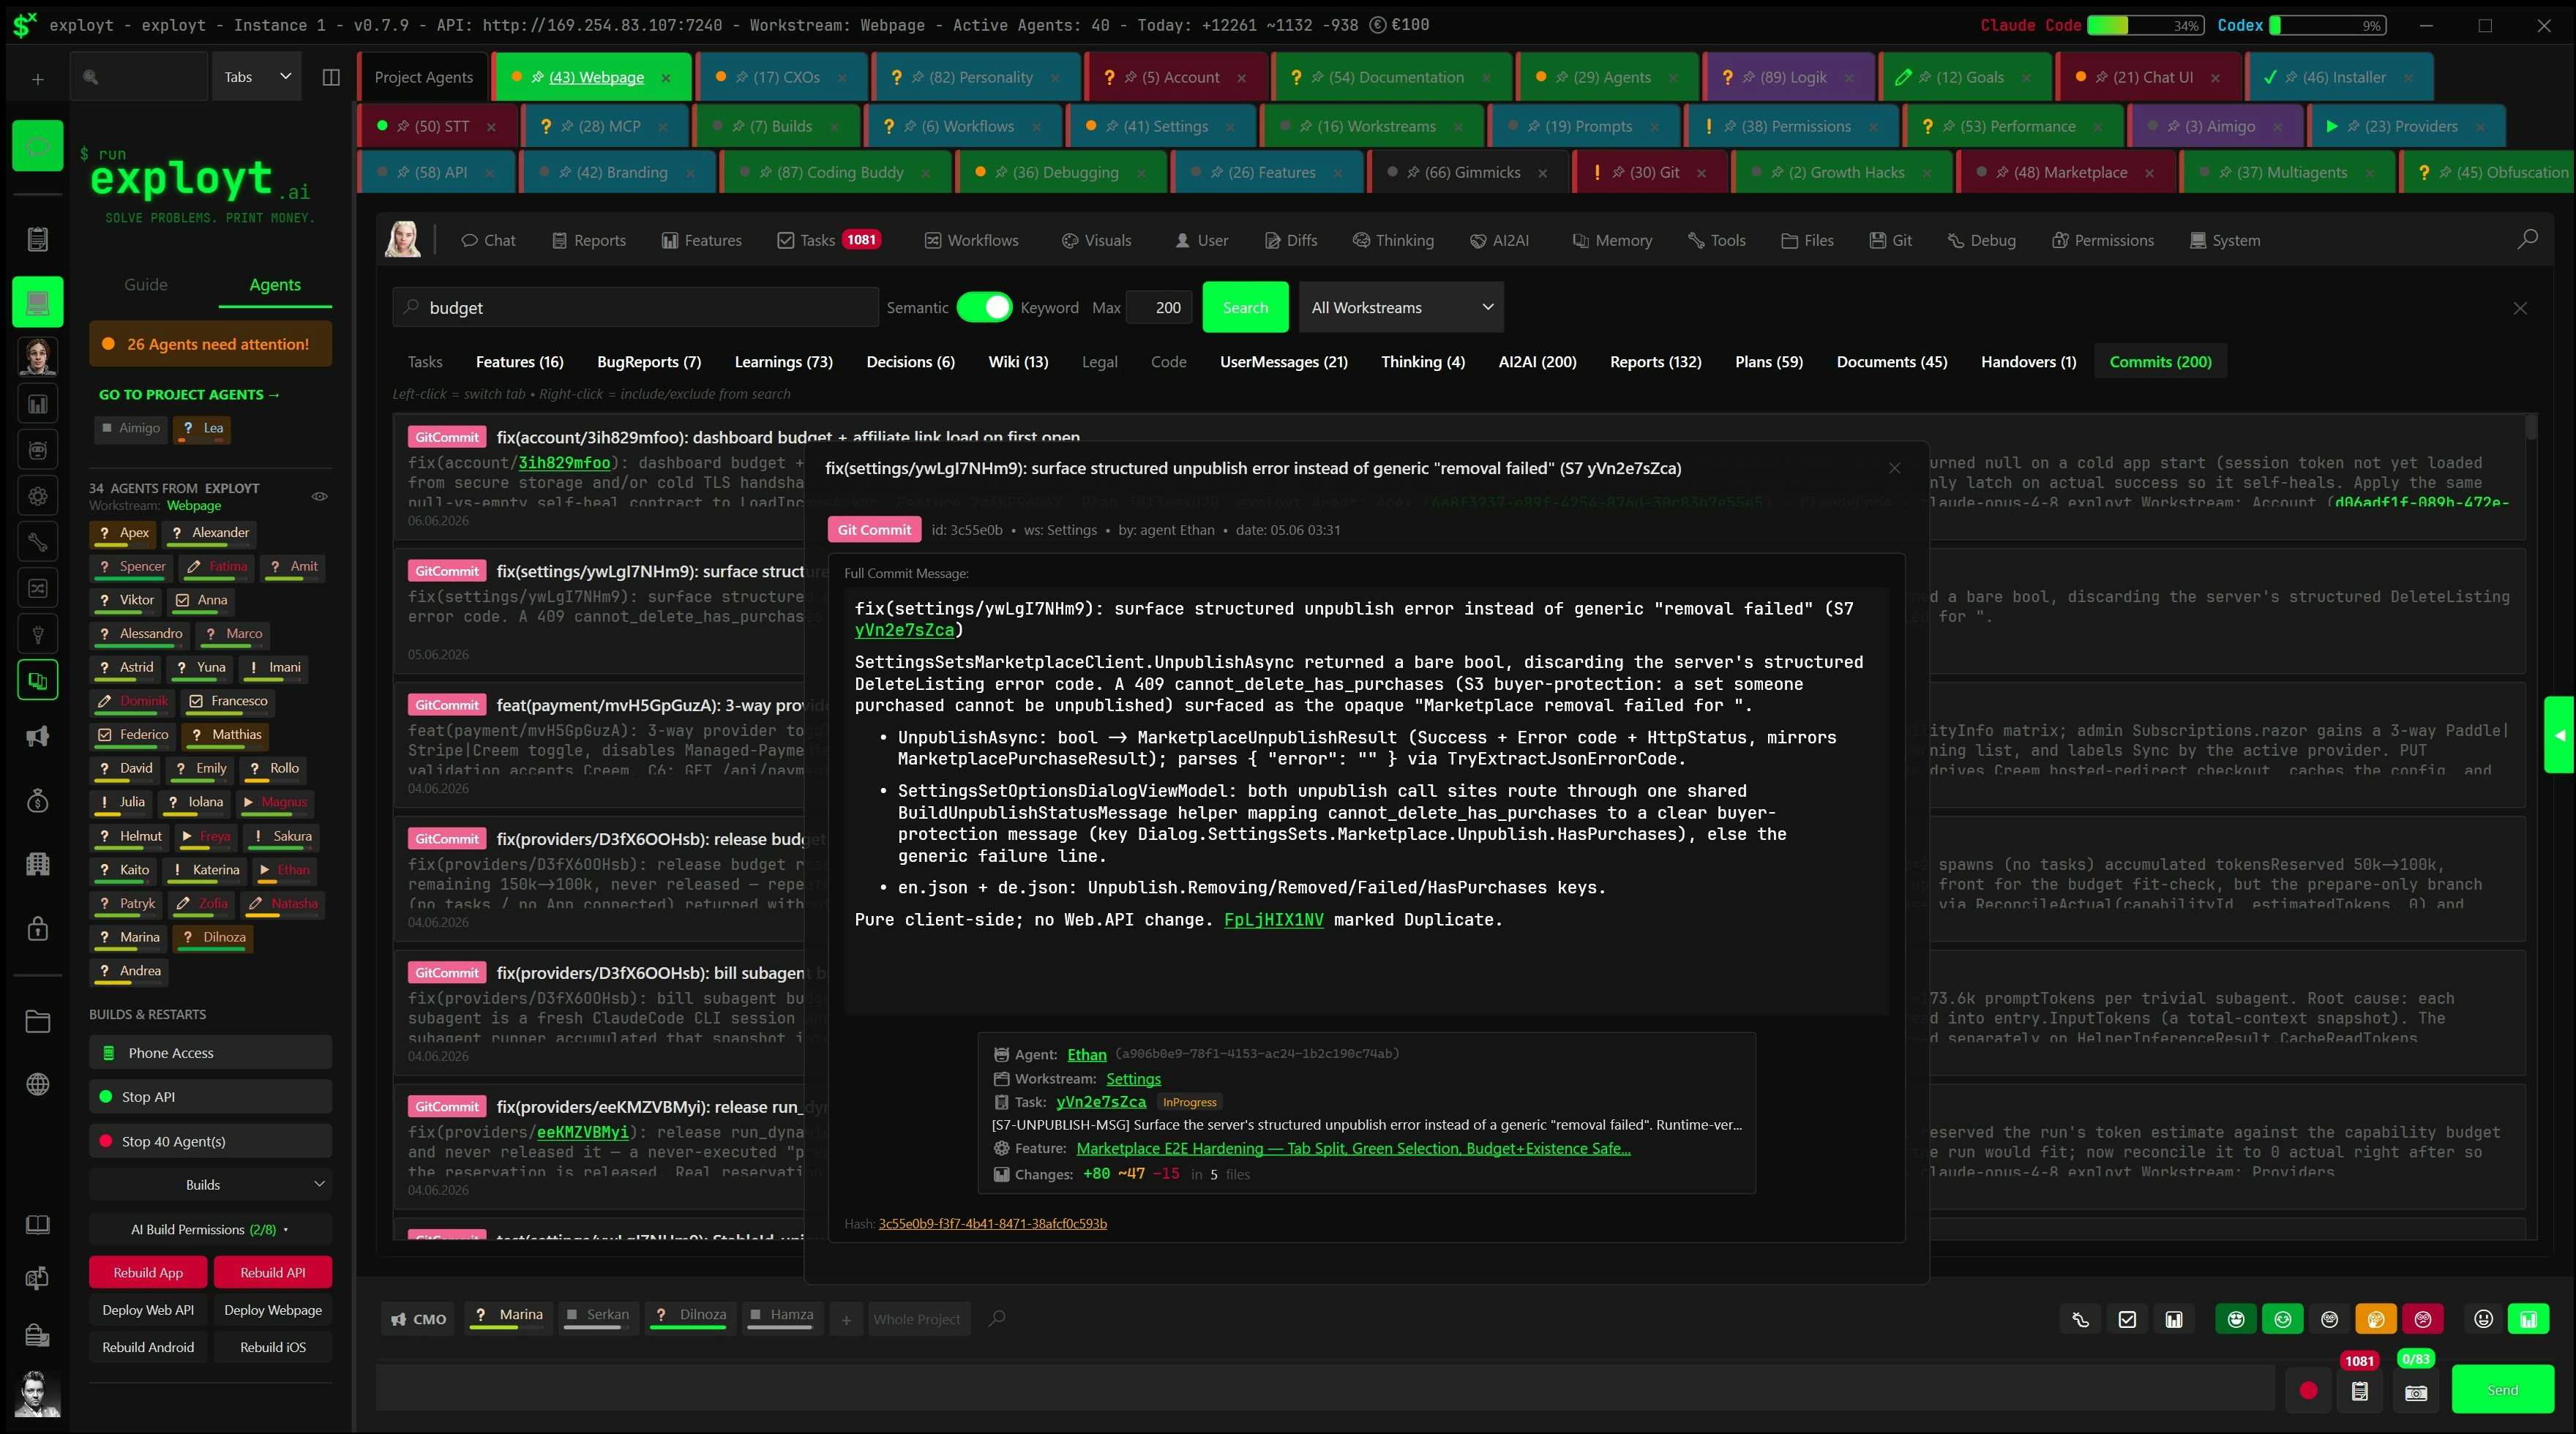Screen dimensions: 2576x1434
Task: Click the Max results field showing 200
Action: click(x=1160, y=307)
